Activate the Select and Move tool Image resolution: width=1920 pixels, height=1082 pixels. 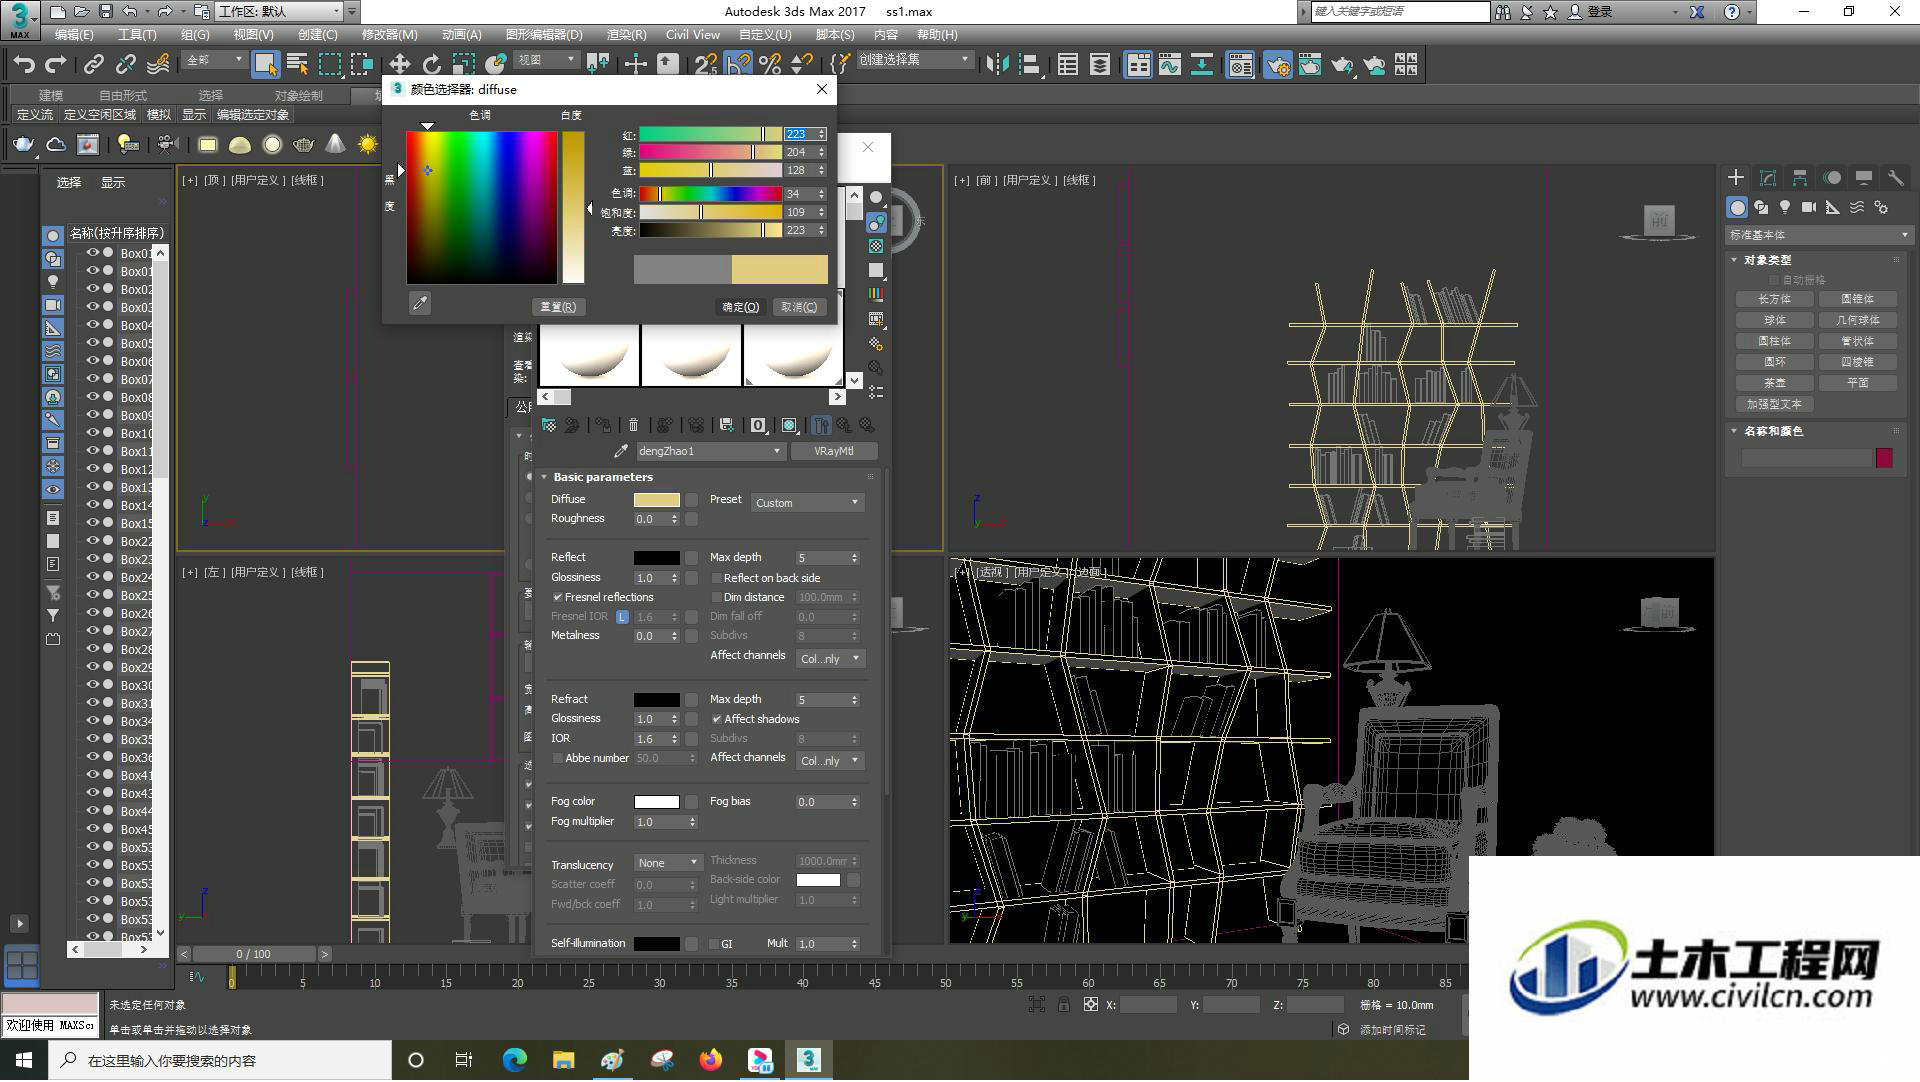click(399, 65)
